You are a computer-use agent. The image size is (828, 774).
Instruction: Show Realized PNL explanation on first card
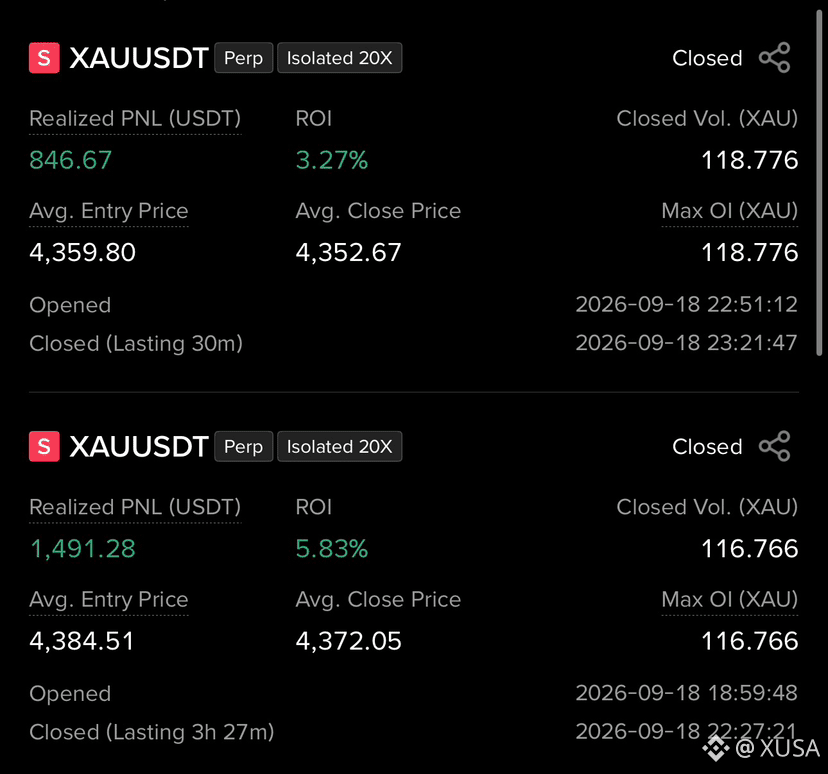[135, 119]
